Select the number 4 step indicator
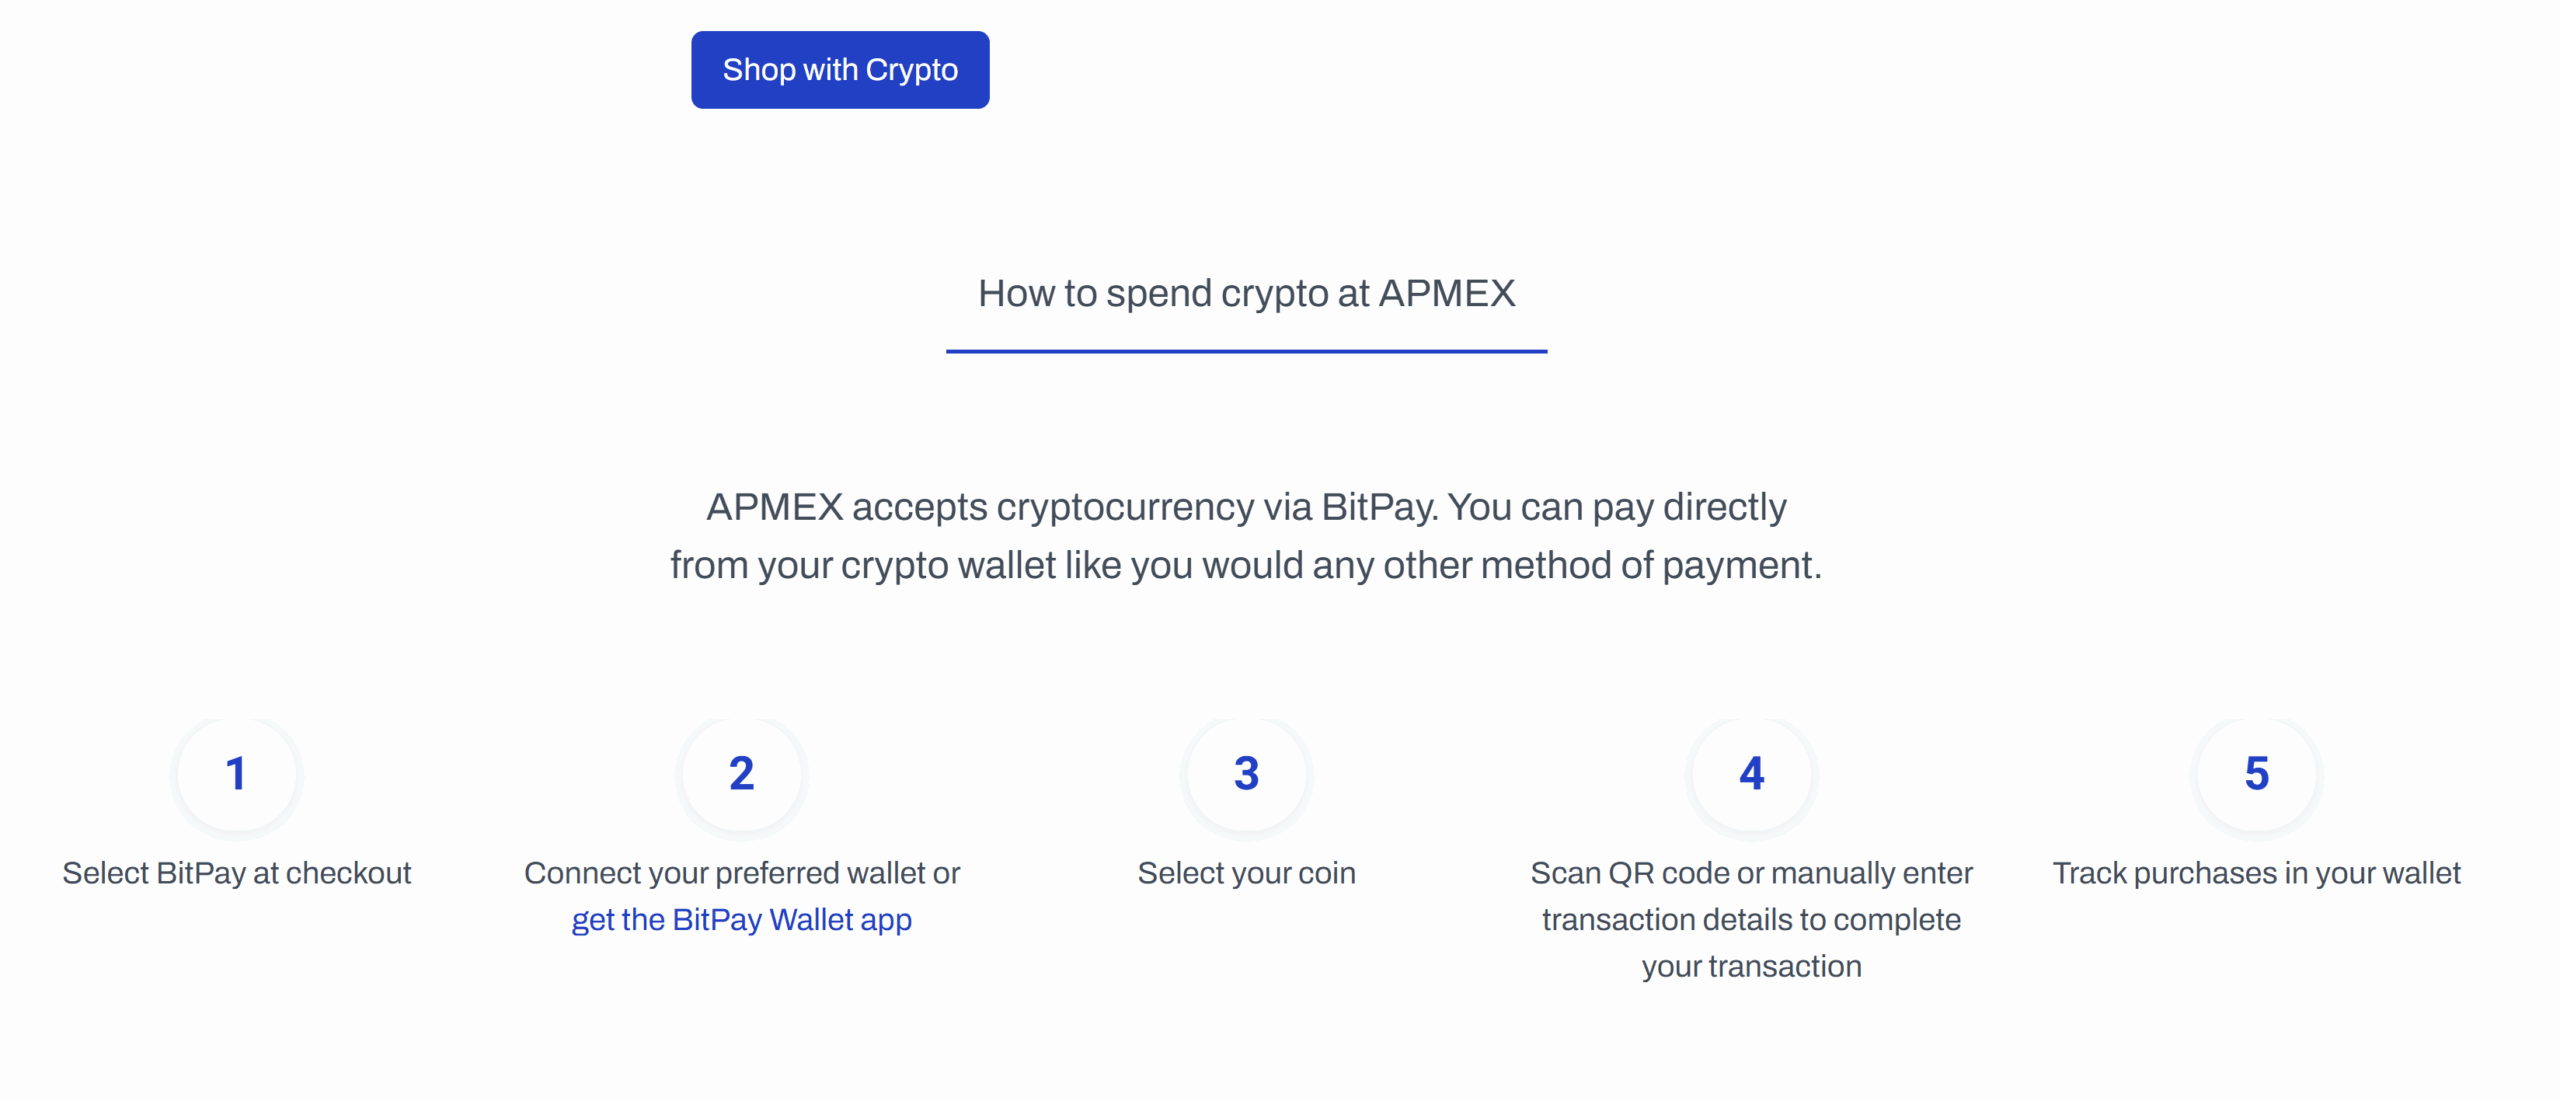 coord(1751,775)
